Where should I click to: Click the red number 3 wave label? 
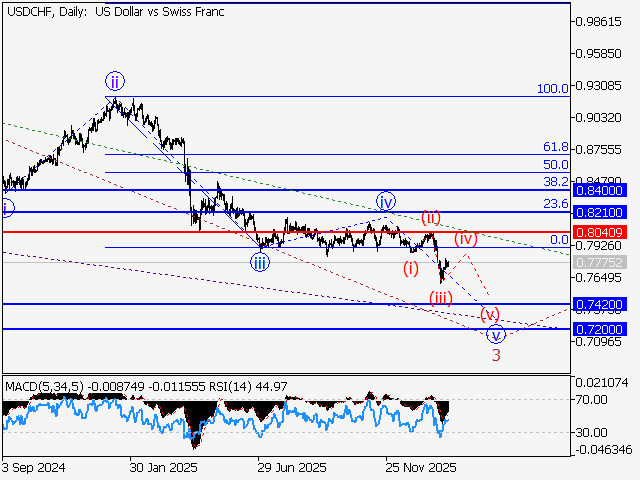[x=495, y=354]
